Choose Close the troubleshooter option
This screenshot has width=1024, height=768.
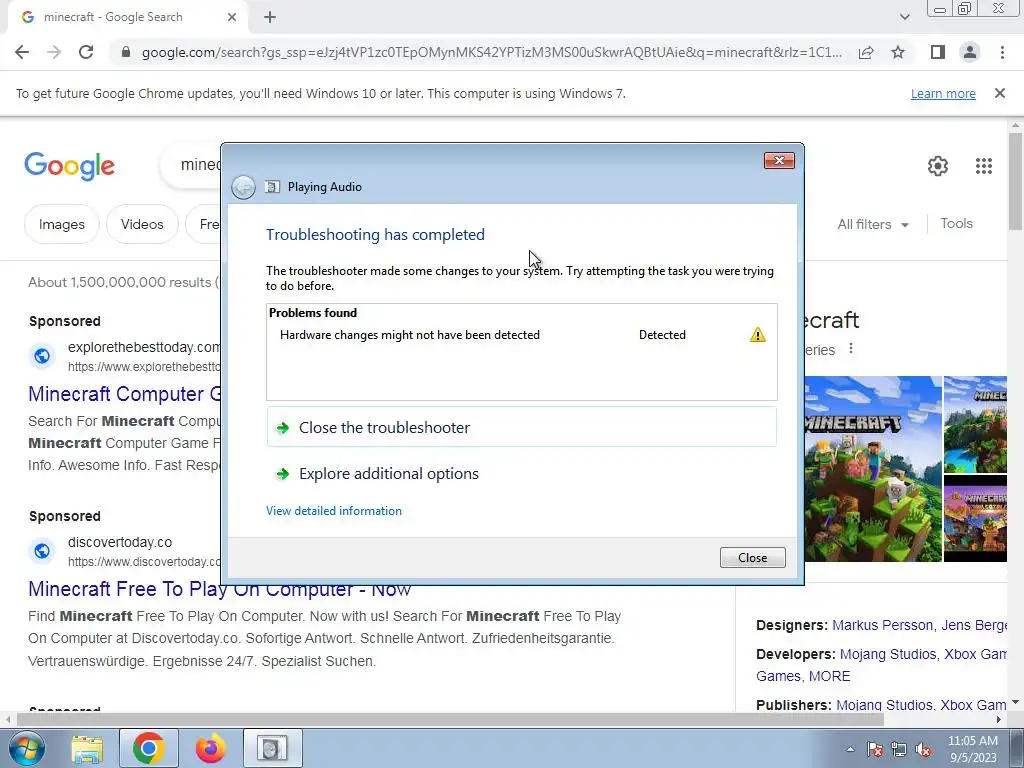[x=521, y=427]
